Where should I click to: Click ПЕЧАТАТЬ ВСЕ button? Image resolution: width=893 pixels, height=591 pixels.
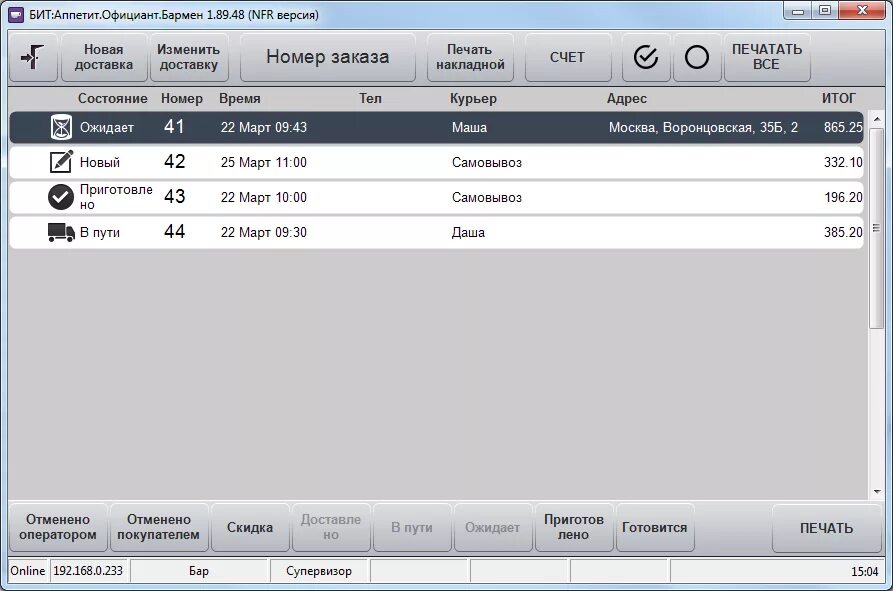click(767, 57)
